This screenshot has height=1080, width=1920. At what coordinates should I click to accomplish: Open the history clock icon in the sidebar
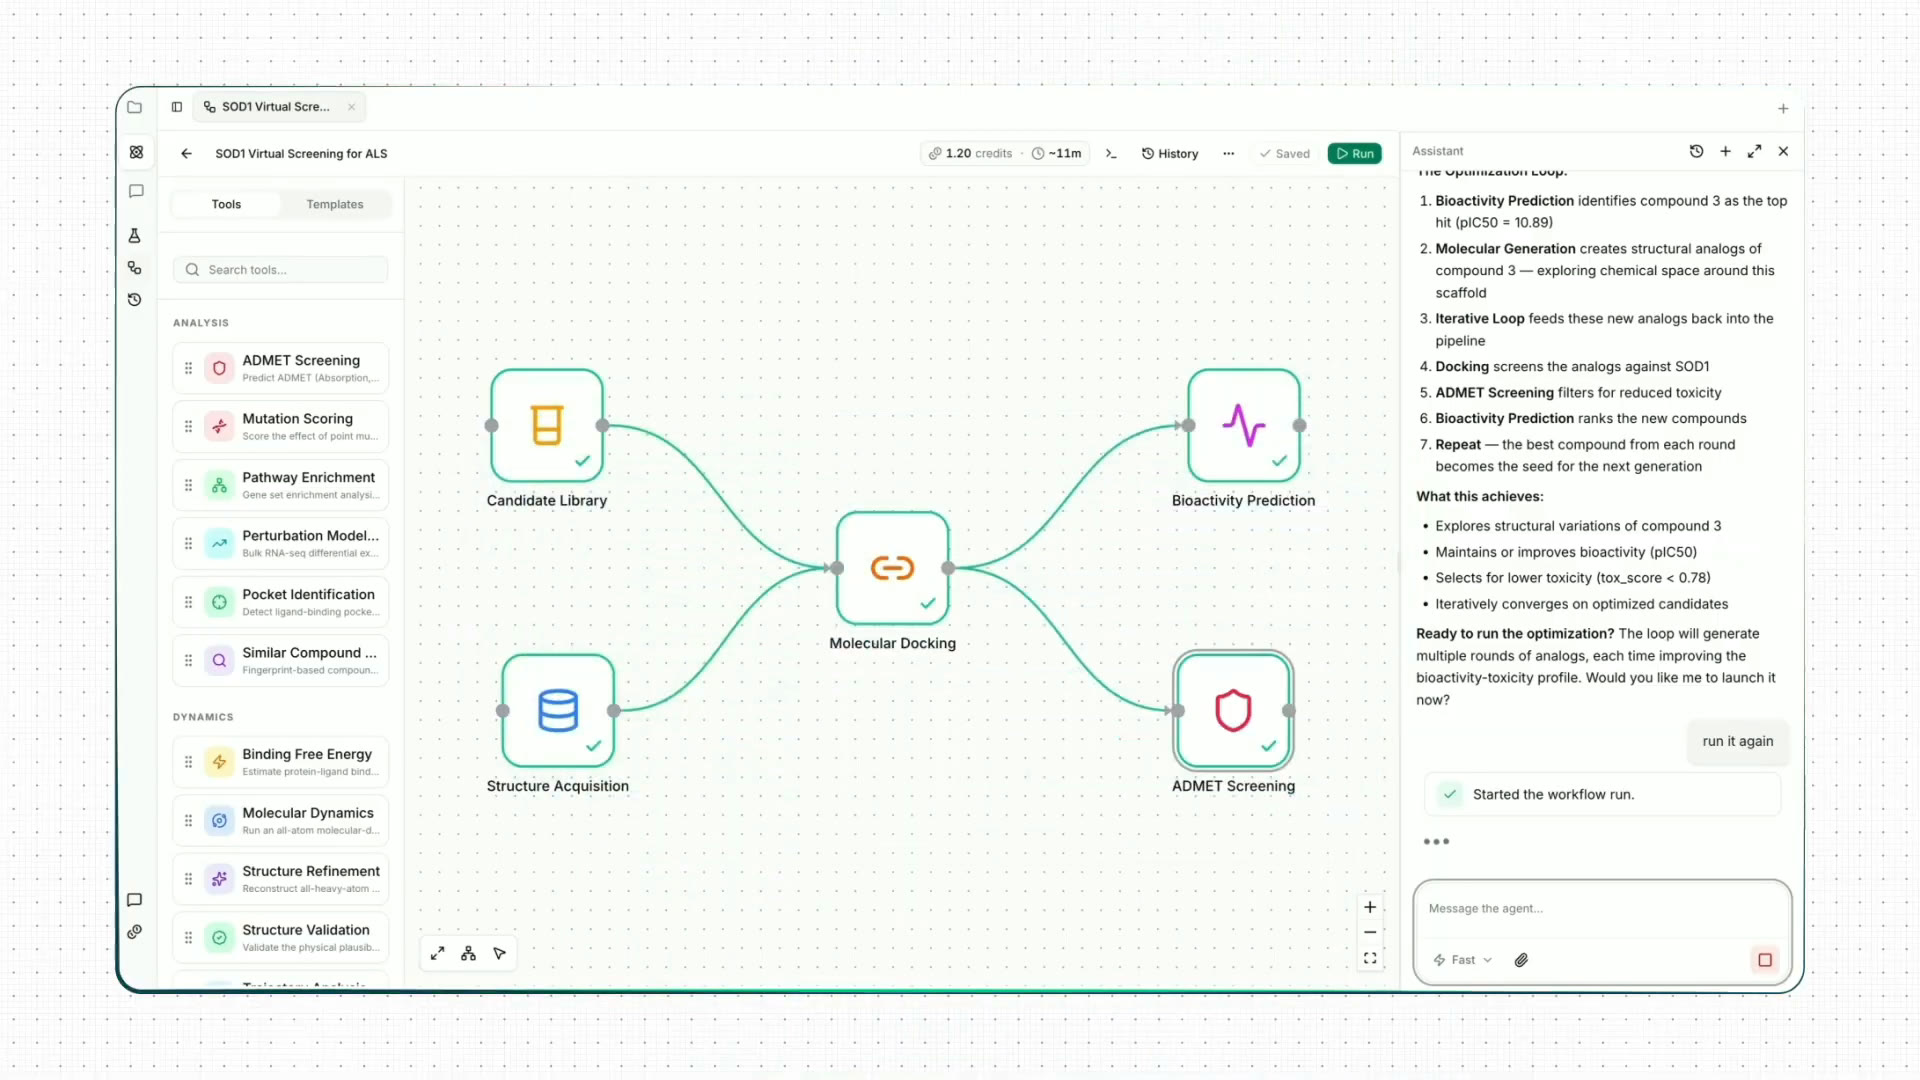coord(134,300)
